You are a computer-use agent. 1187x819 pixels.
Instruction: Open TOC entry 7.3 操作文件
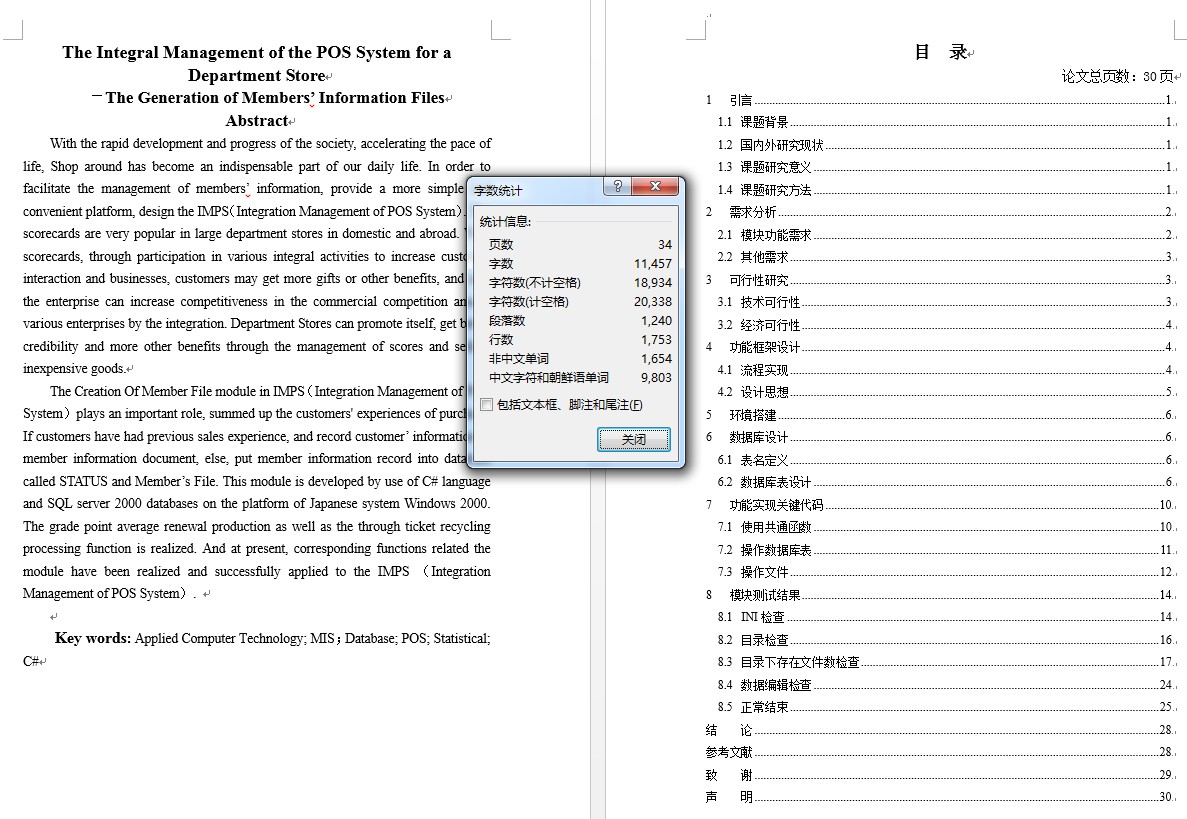click(x=945, y=572)
